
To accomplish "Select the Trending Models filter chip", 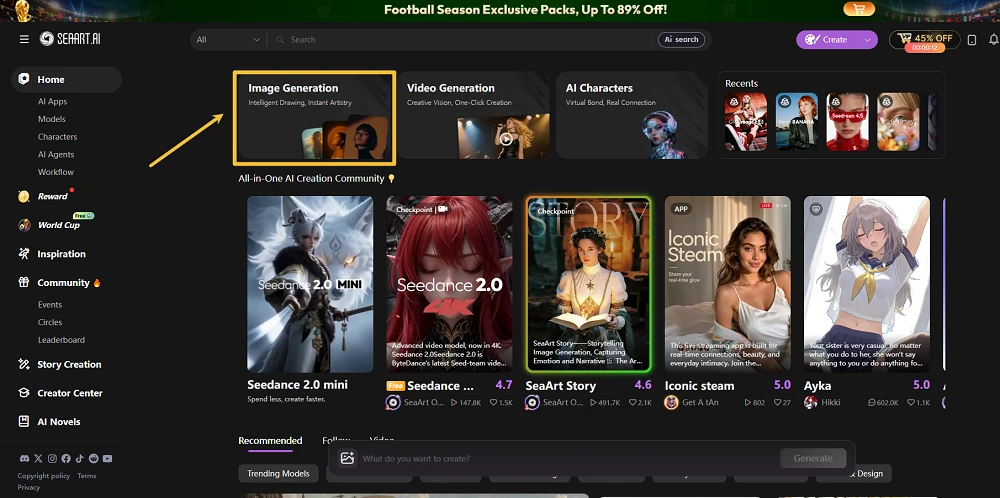I will click(x=278, y=473).
